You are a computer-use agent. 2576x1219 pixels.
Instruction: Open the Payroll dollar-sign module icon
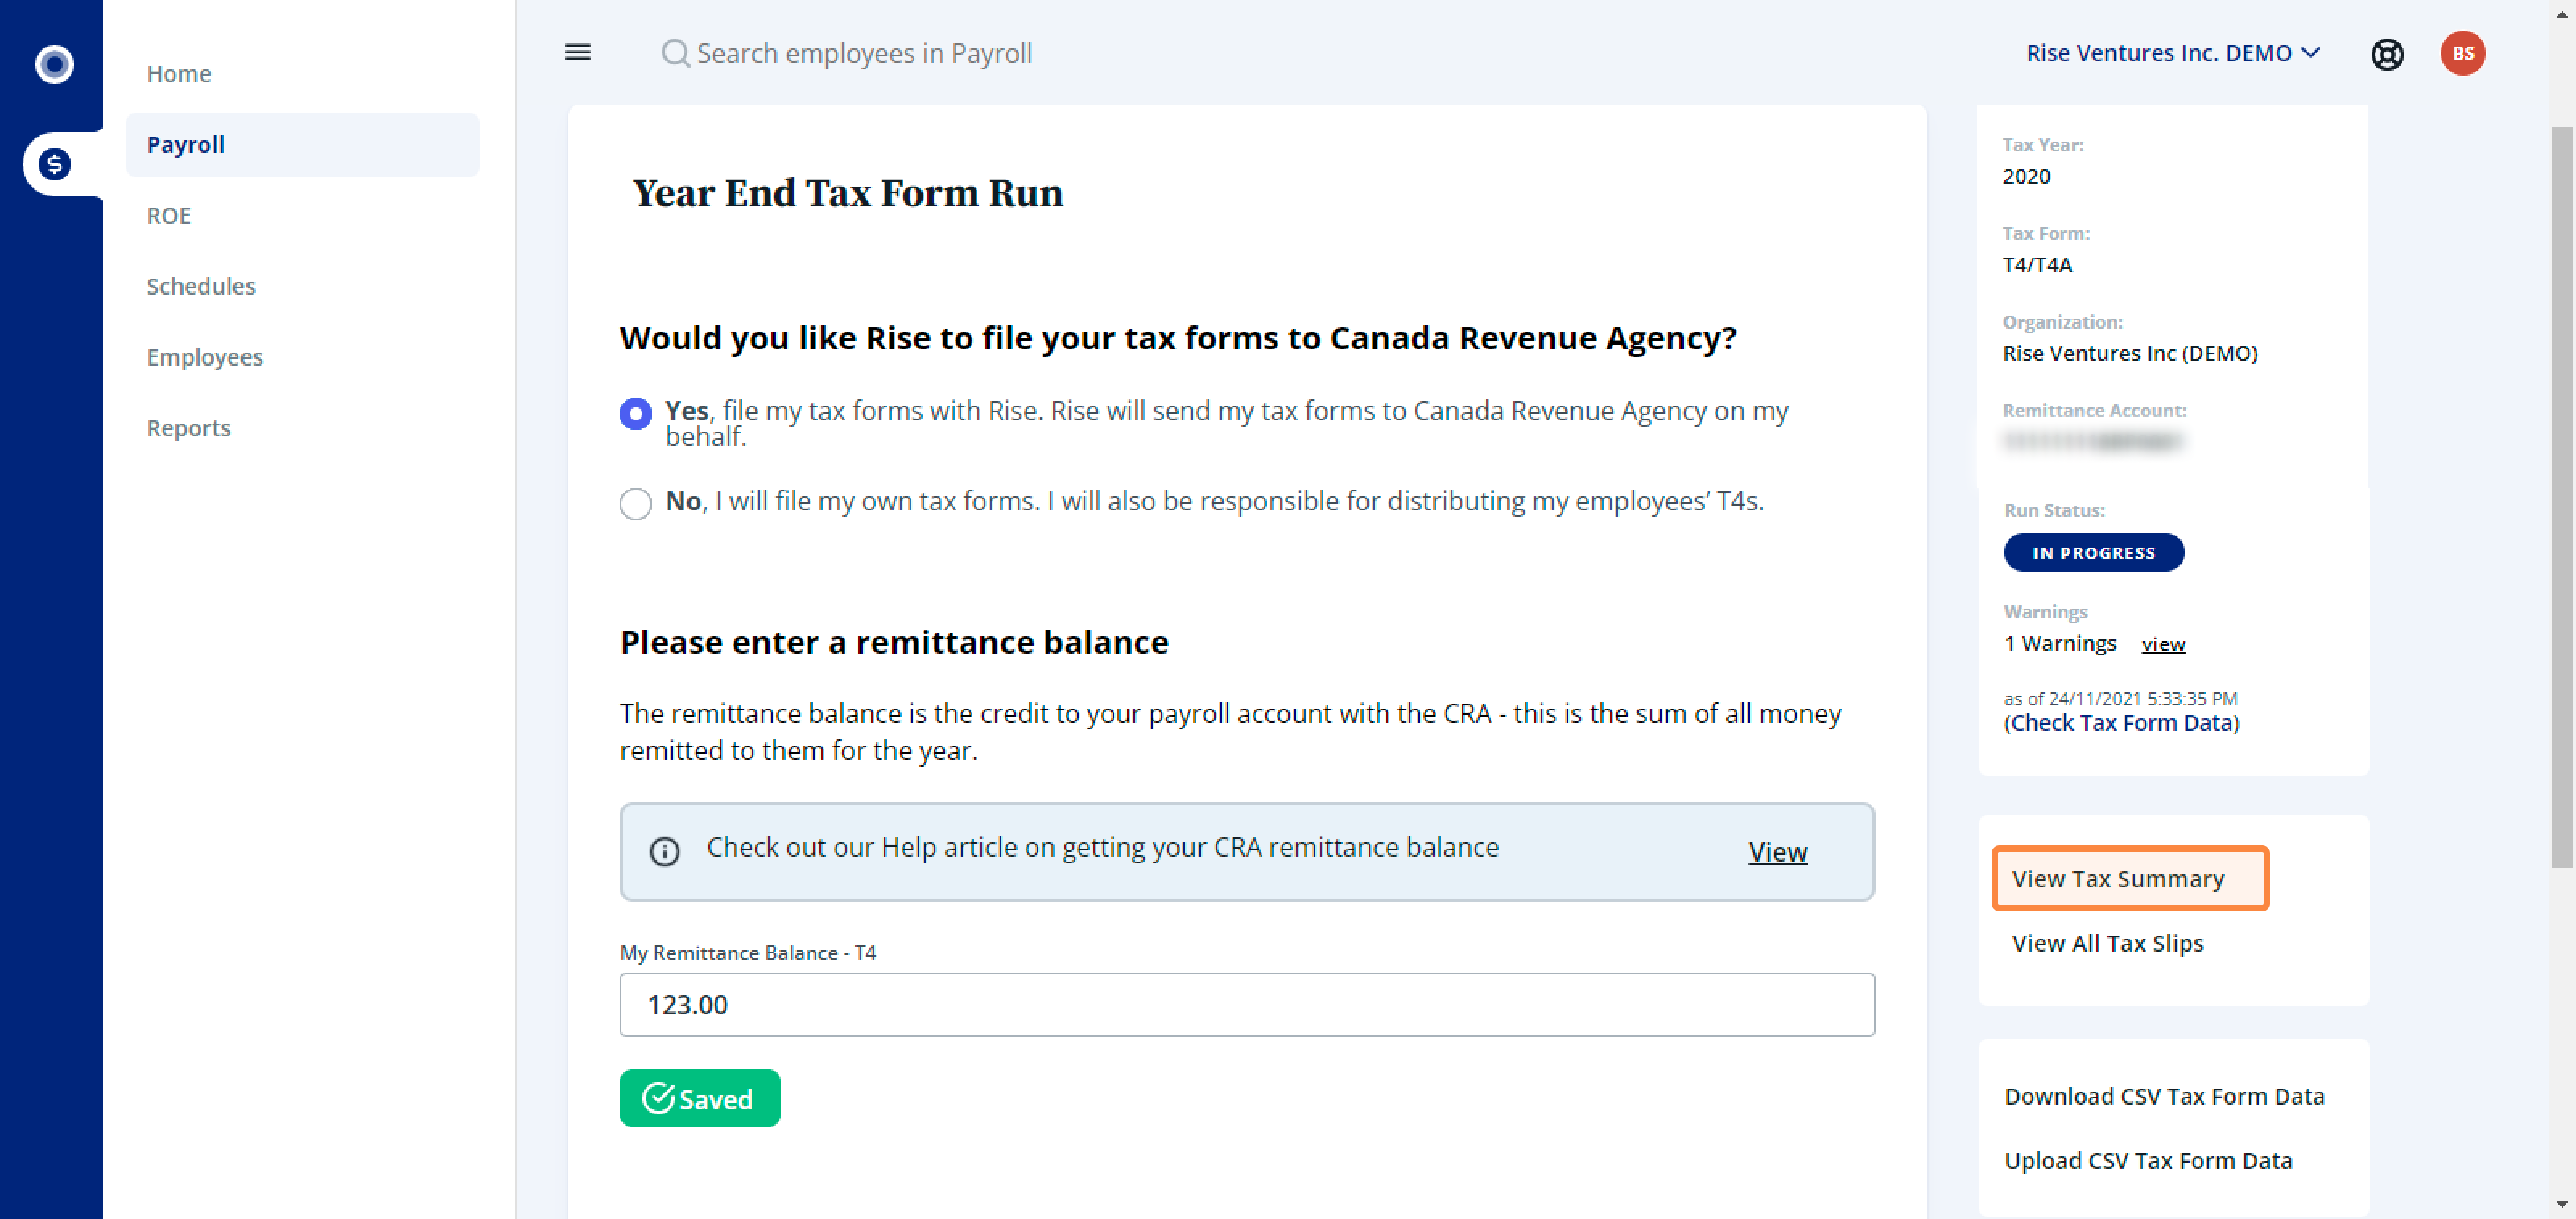click(x=54, y=164)
